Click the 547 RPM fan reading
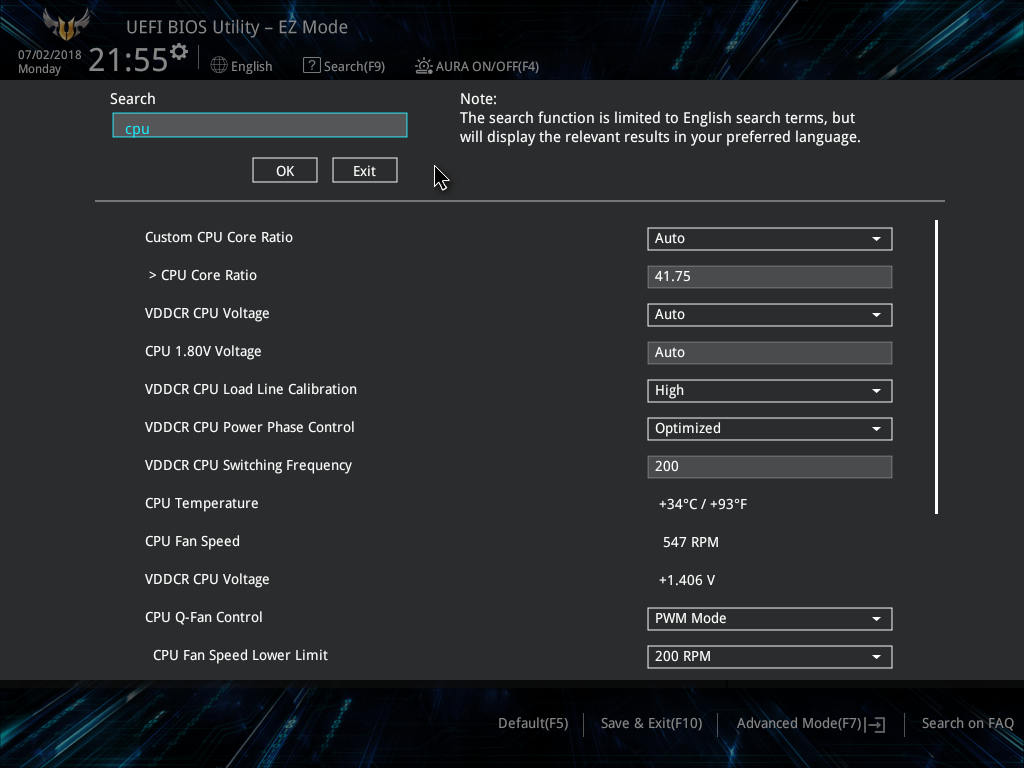This screenshot has height=768, width=1024. (x=690, y=542)
